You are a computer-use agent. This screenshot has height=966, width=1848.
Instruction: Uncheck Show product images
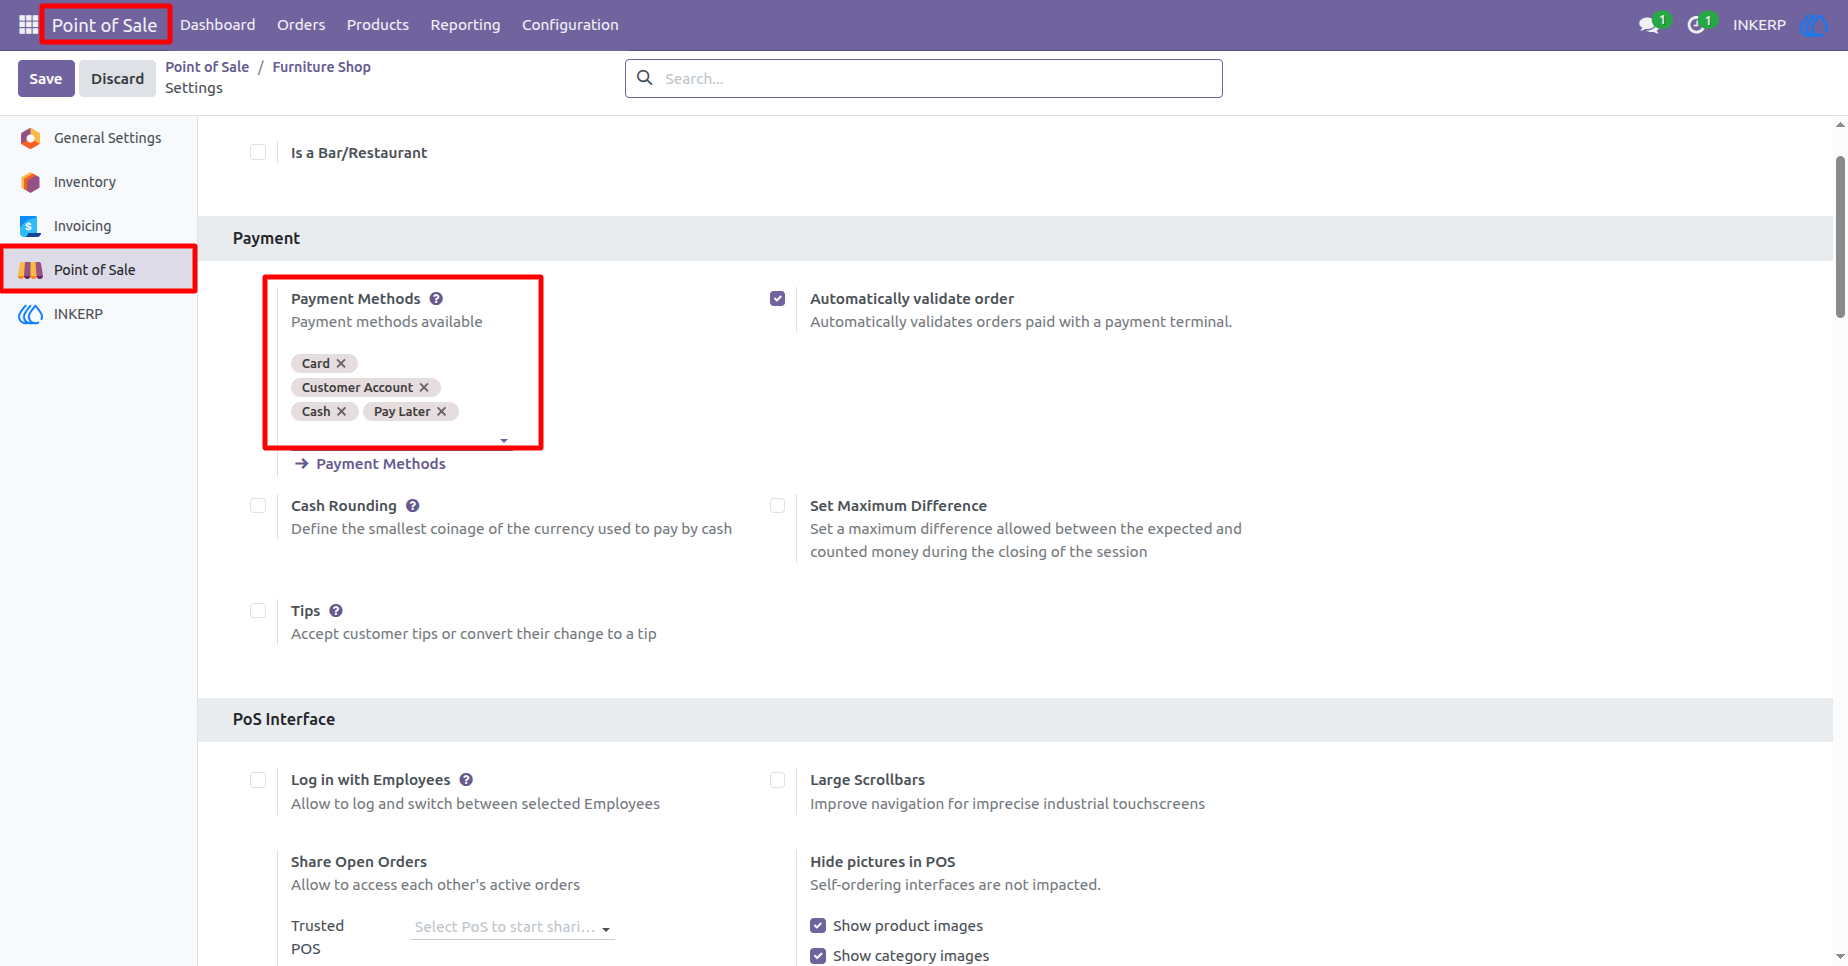point(818,926)
